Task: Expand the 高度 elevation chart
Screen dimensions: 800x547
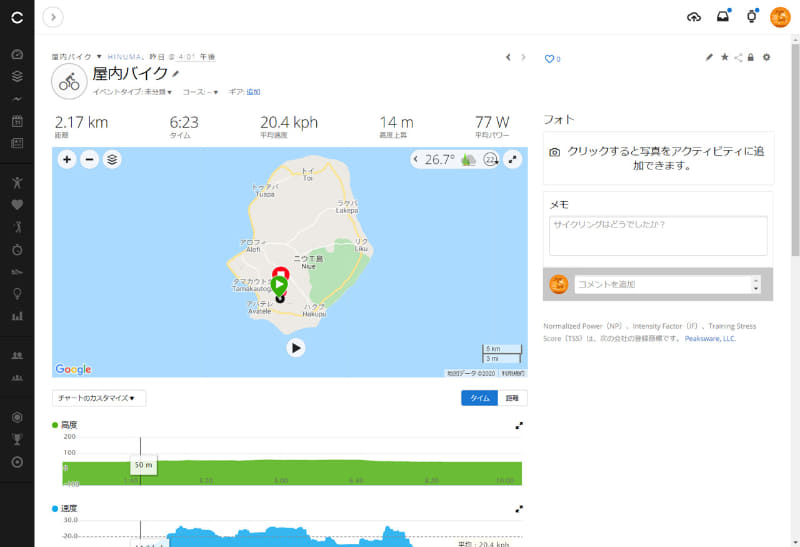Action: [x=519, y=426]
